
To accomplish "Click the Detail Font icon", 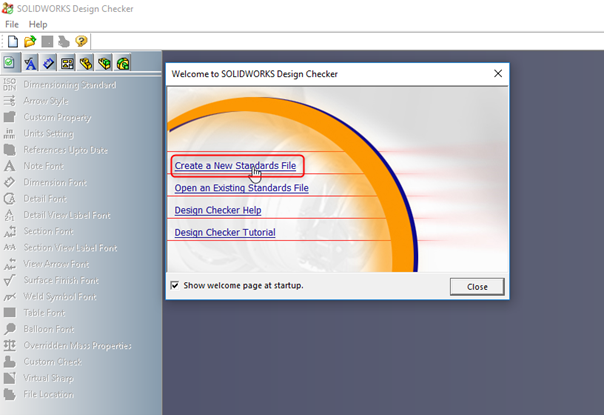I will pyautogui.click(x=10, y=198).
